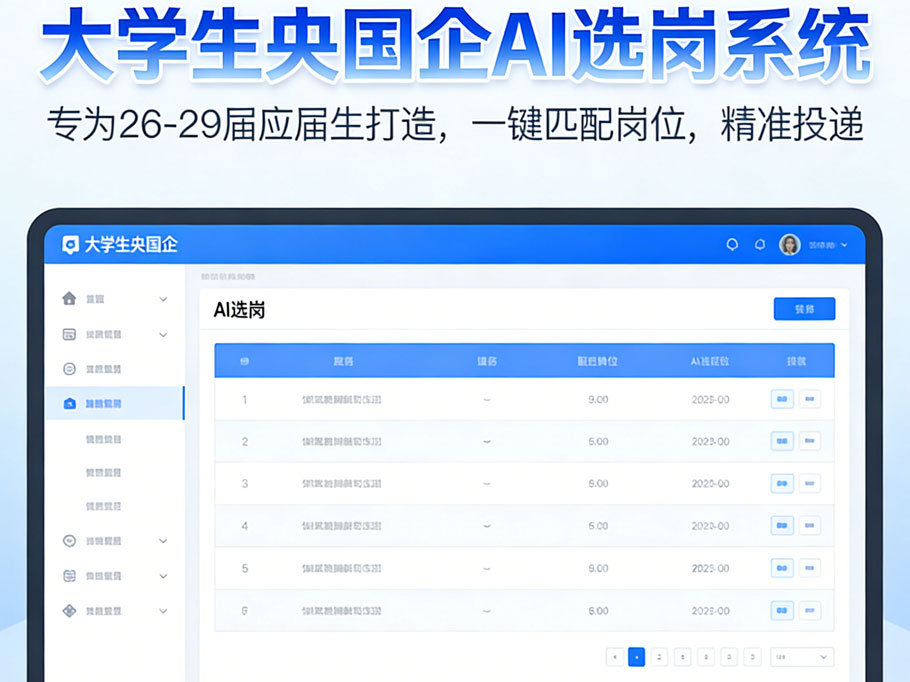910x682 pixels.
Task: Click the user avatar photo
Action: coord(789,245)
